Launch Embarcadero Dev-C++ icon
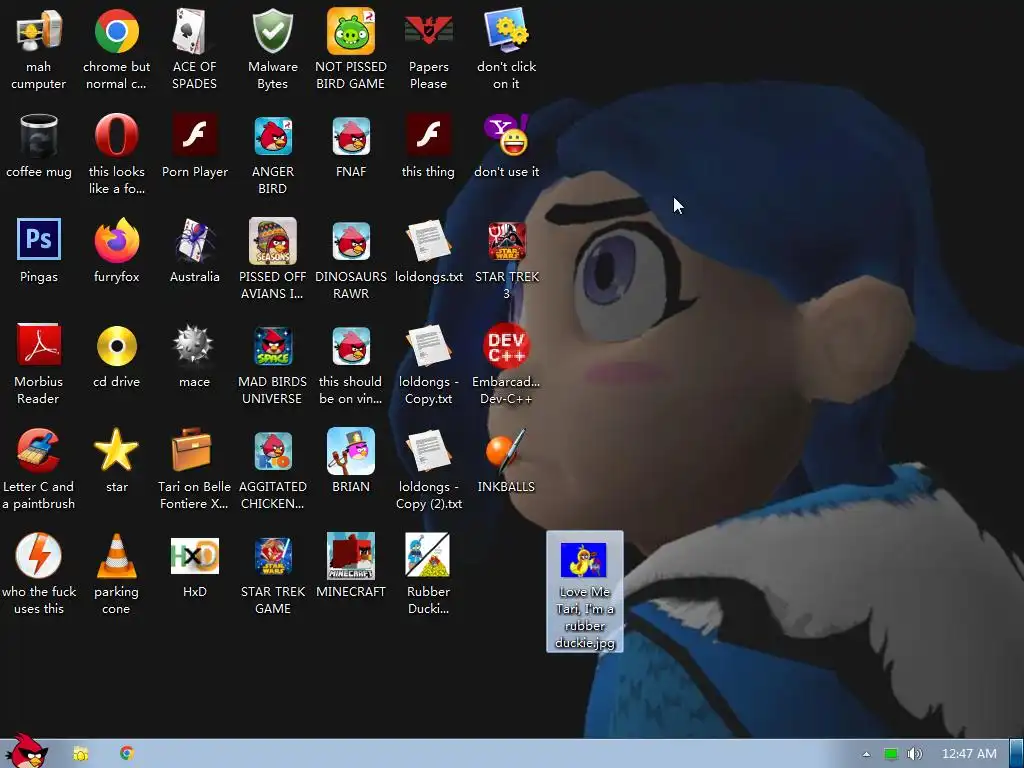Image resolution: width=1024 pixels, height=768 pixels. coord(506,345)
